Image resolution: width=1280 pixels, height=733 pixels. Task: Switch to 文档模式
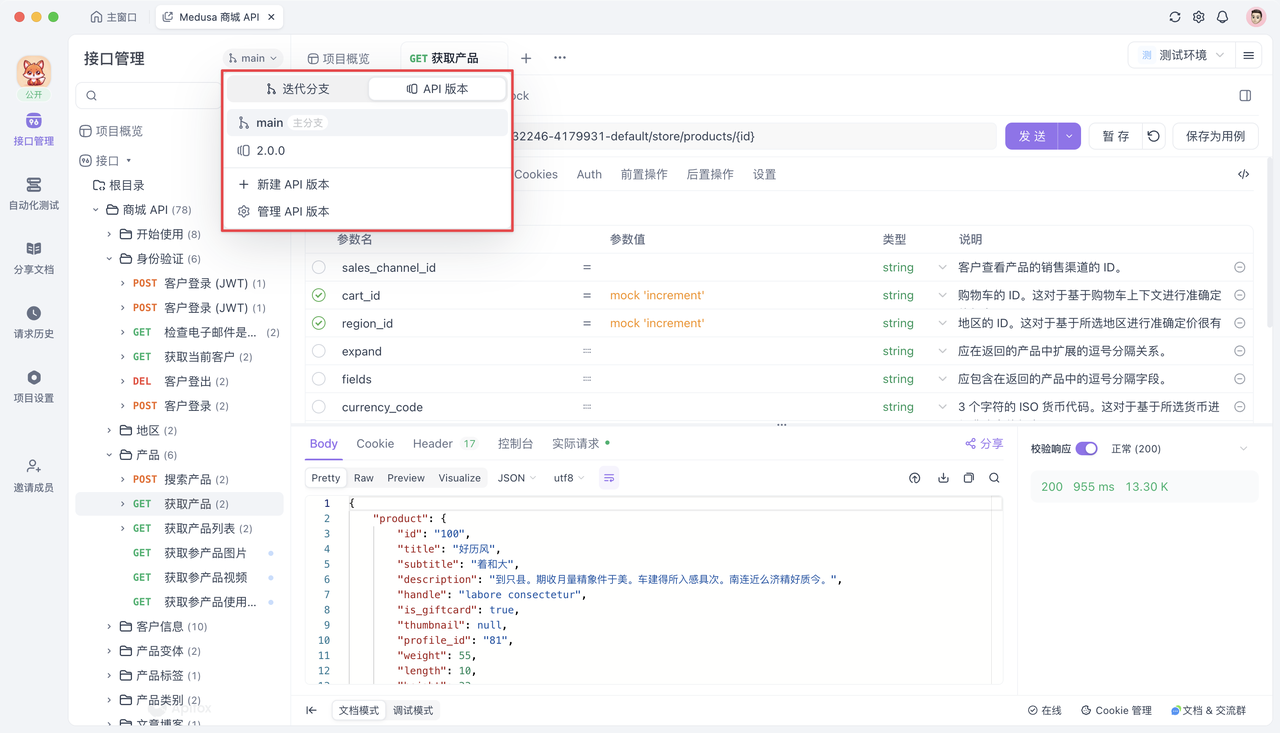click(x=358, y=710)
